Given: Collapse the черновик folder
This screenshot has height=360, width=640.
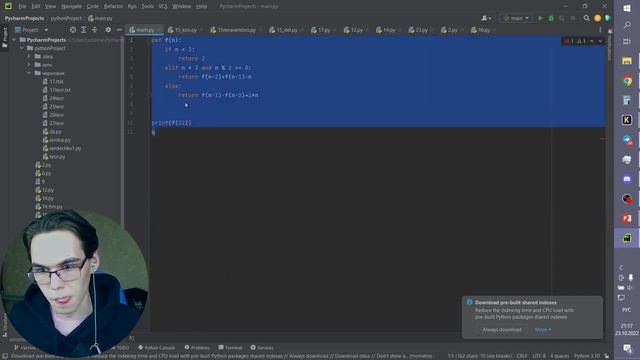Looking at the screenshot, I should click(x=29, y=73).
